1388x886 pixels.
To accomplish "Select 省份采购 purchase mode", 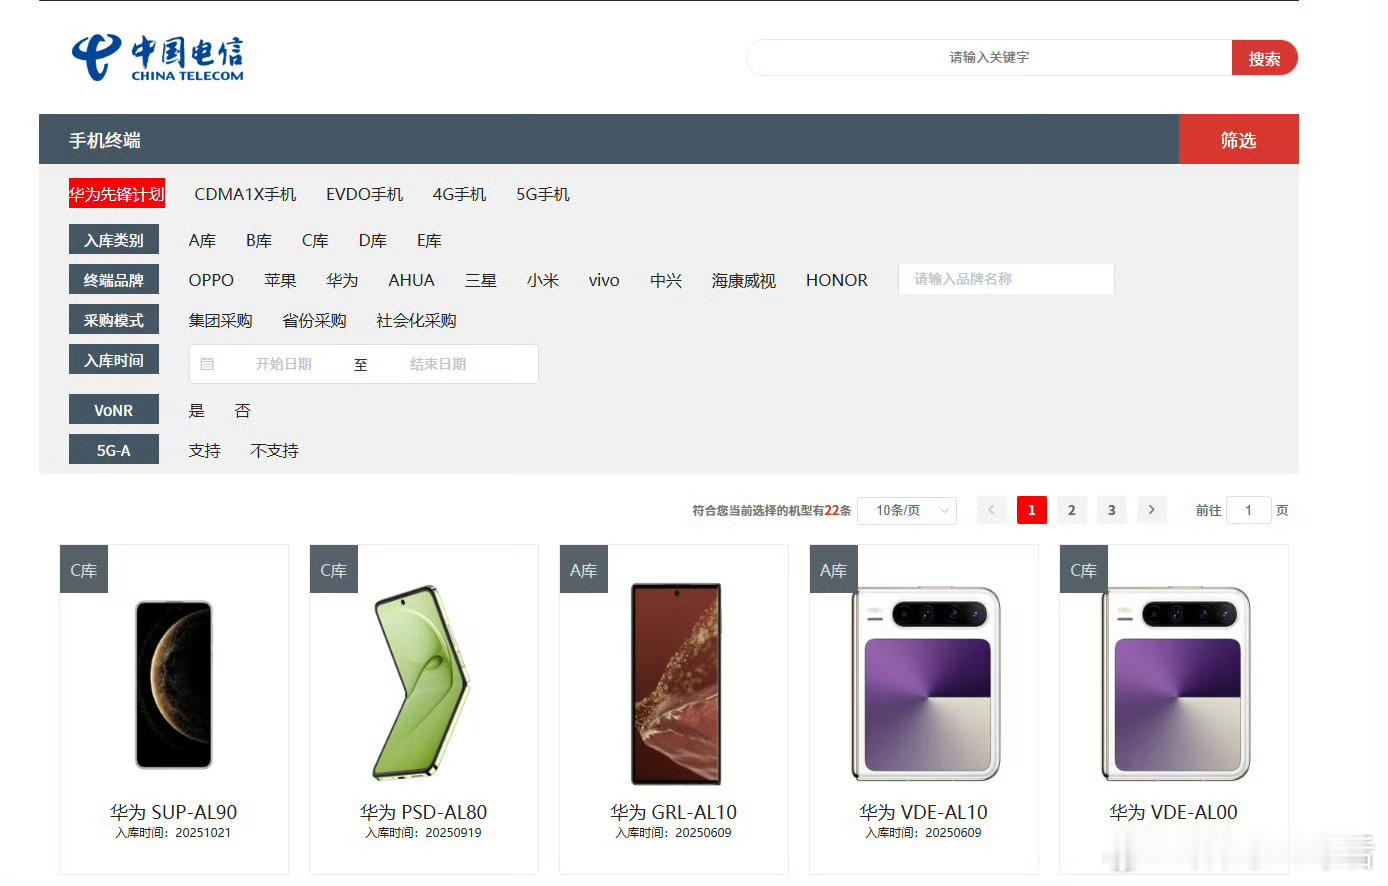I will (314, 321).
